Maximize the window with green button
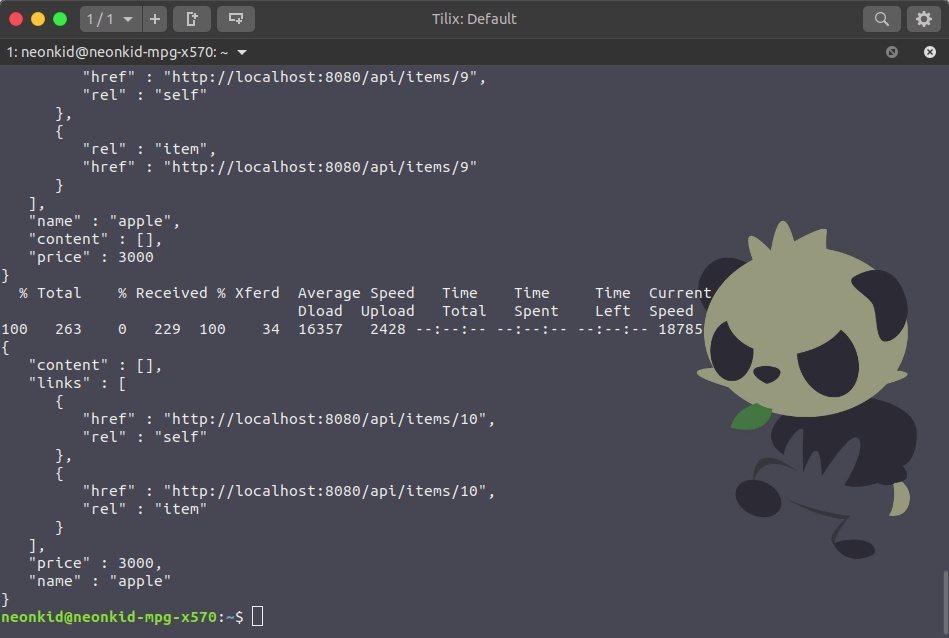The width and height of the screenshot is (949, 638). tap(60, 19)
